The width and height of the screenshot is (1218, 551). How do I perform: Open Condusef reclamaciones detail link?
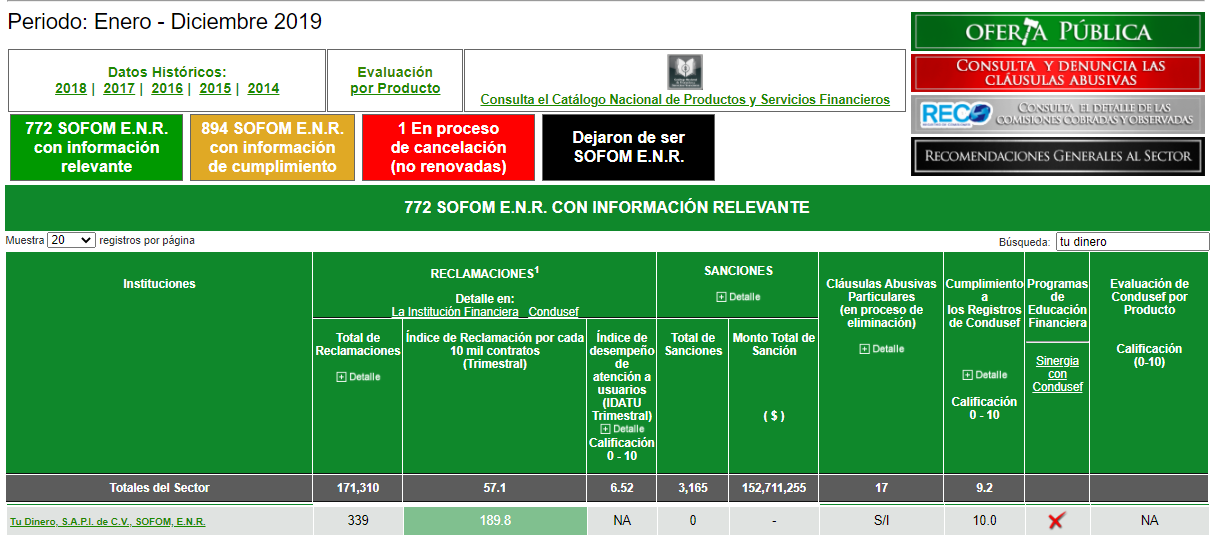553,312
